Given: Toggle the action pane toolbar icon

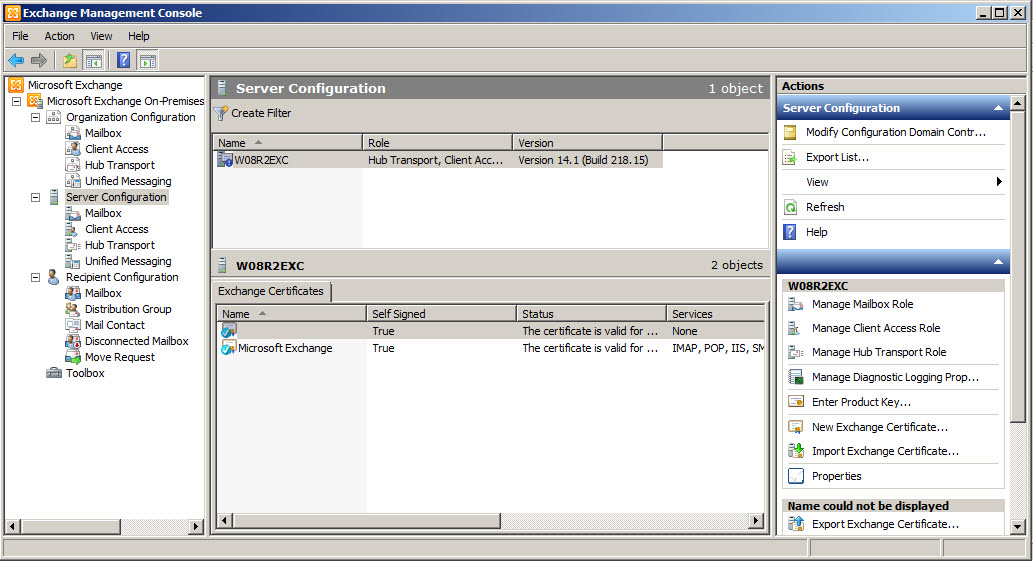Looking at the screenshot, I should (148, 61).
